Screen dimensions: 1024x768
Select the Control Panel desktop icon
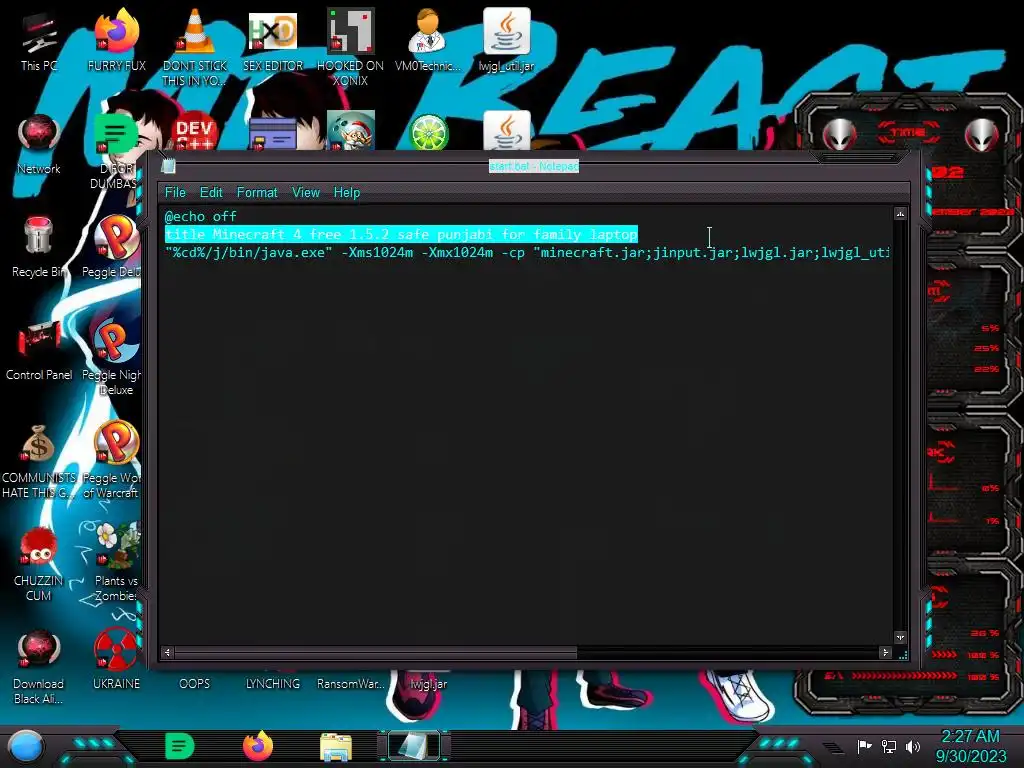(39, 351)
